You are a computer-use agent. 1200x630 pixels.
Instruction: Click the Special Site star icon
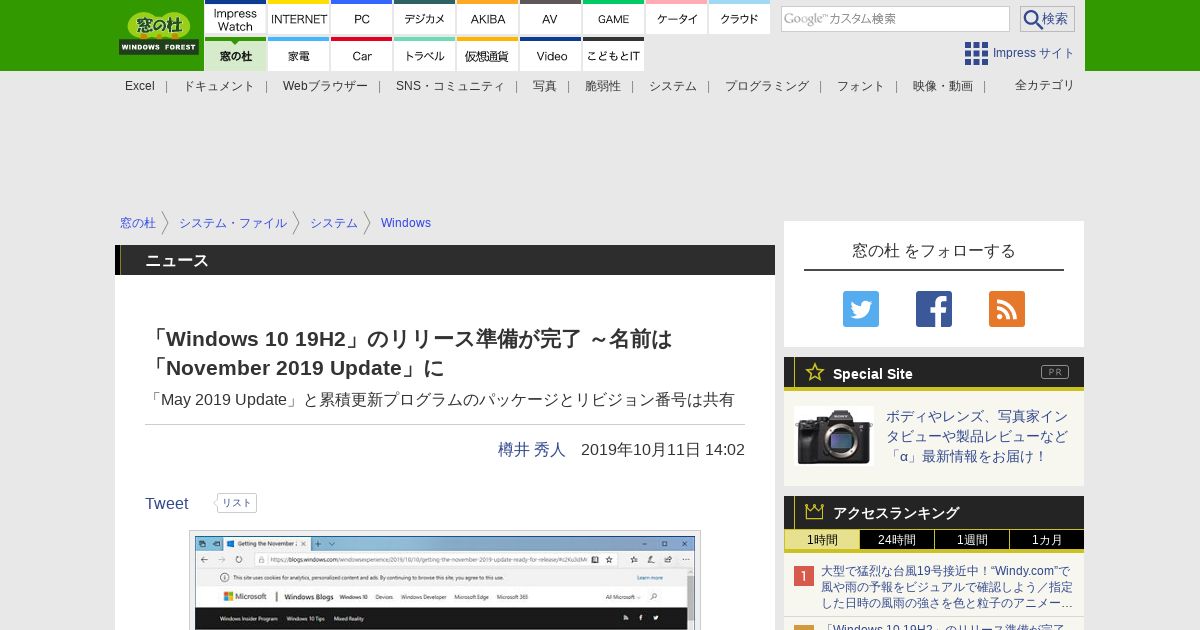[815, 372]
